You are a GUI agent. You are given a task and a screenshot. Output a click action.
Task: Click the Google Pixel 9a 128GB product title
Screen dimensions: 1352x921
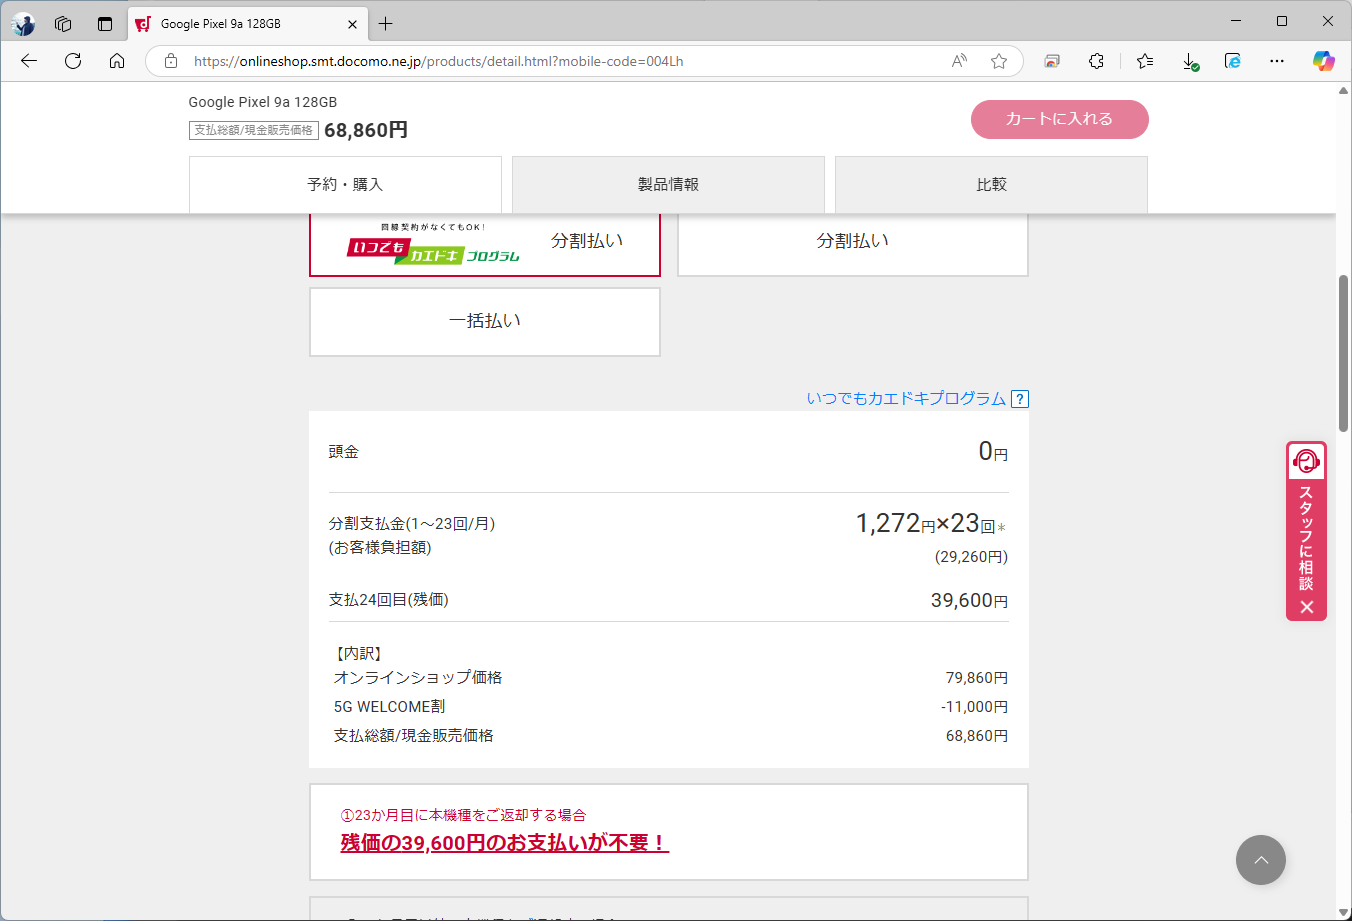pos(263,102)
